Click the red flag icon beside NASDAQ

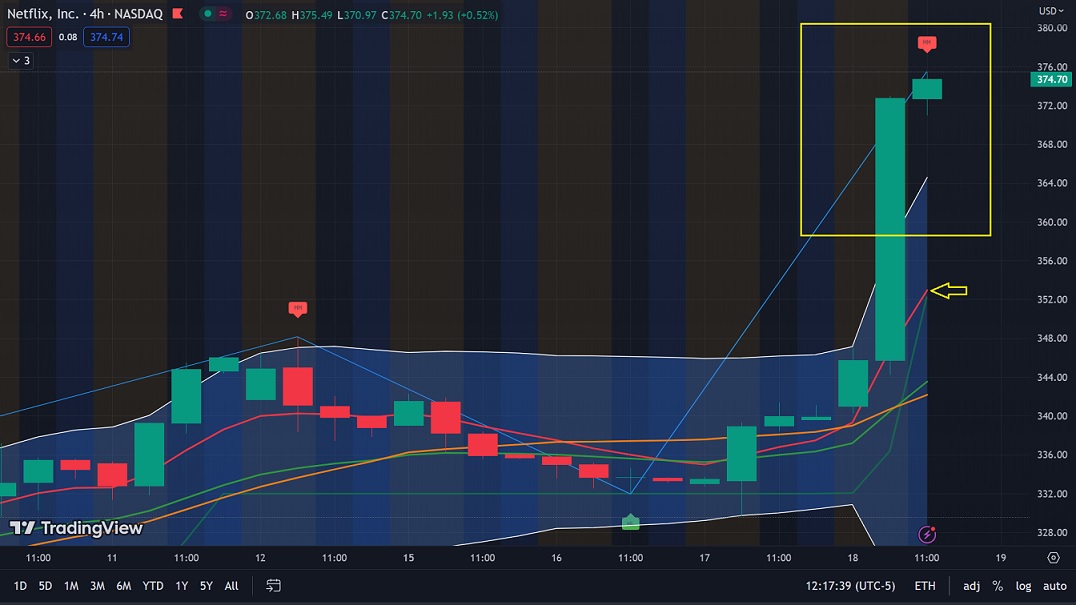tap(178, 14)
